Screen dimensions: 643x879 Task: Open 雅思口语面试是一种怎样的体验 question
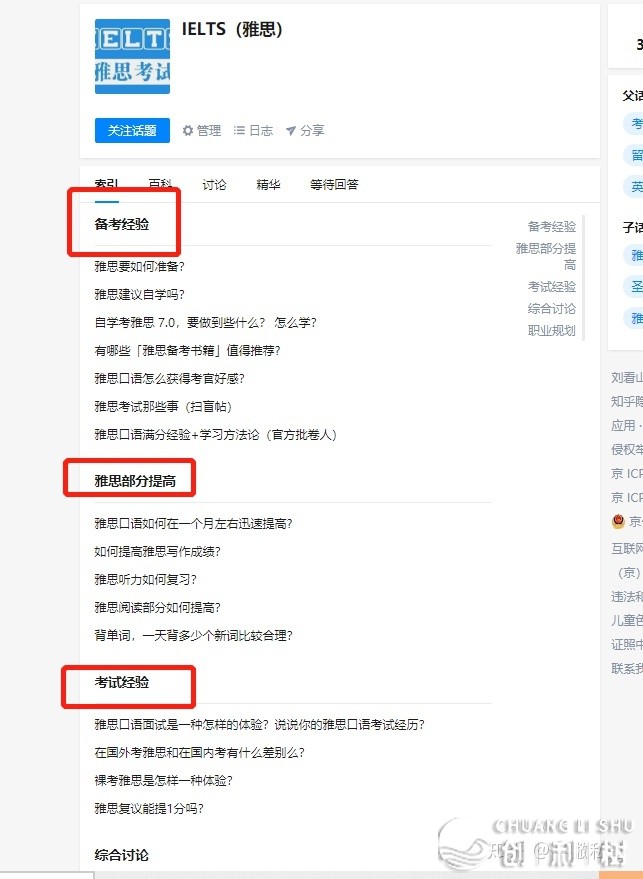(260, 725)
